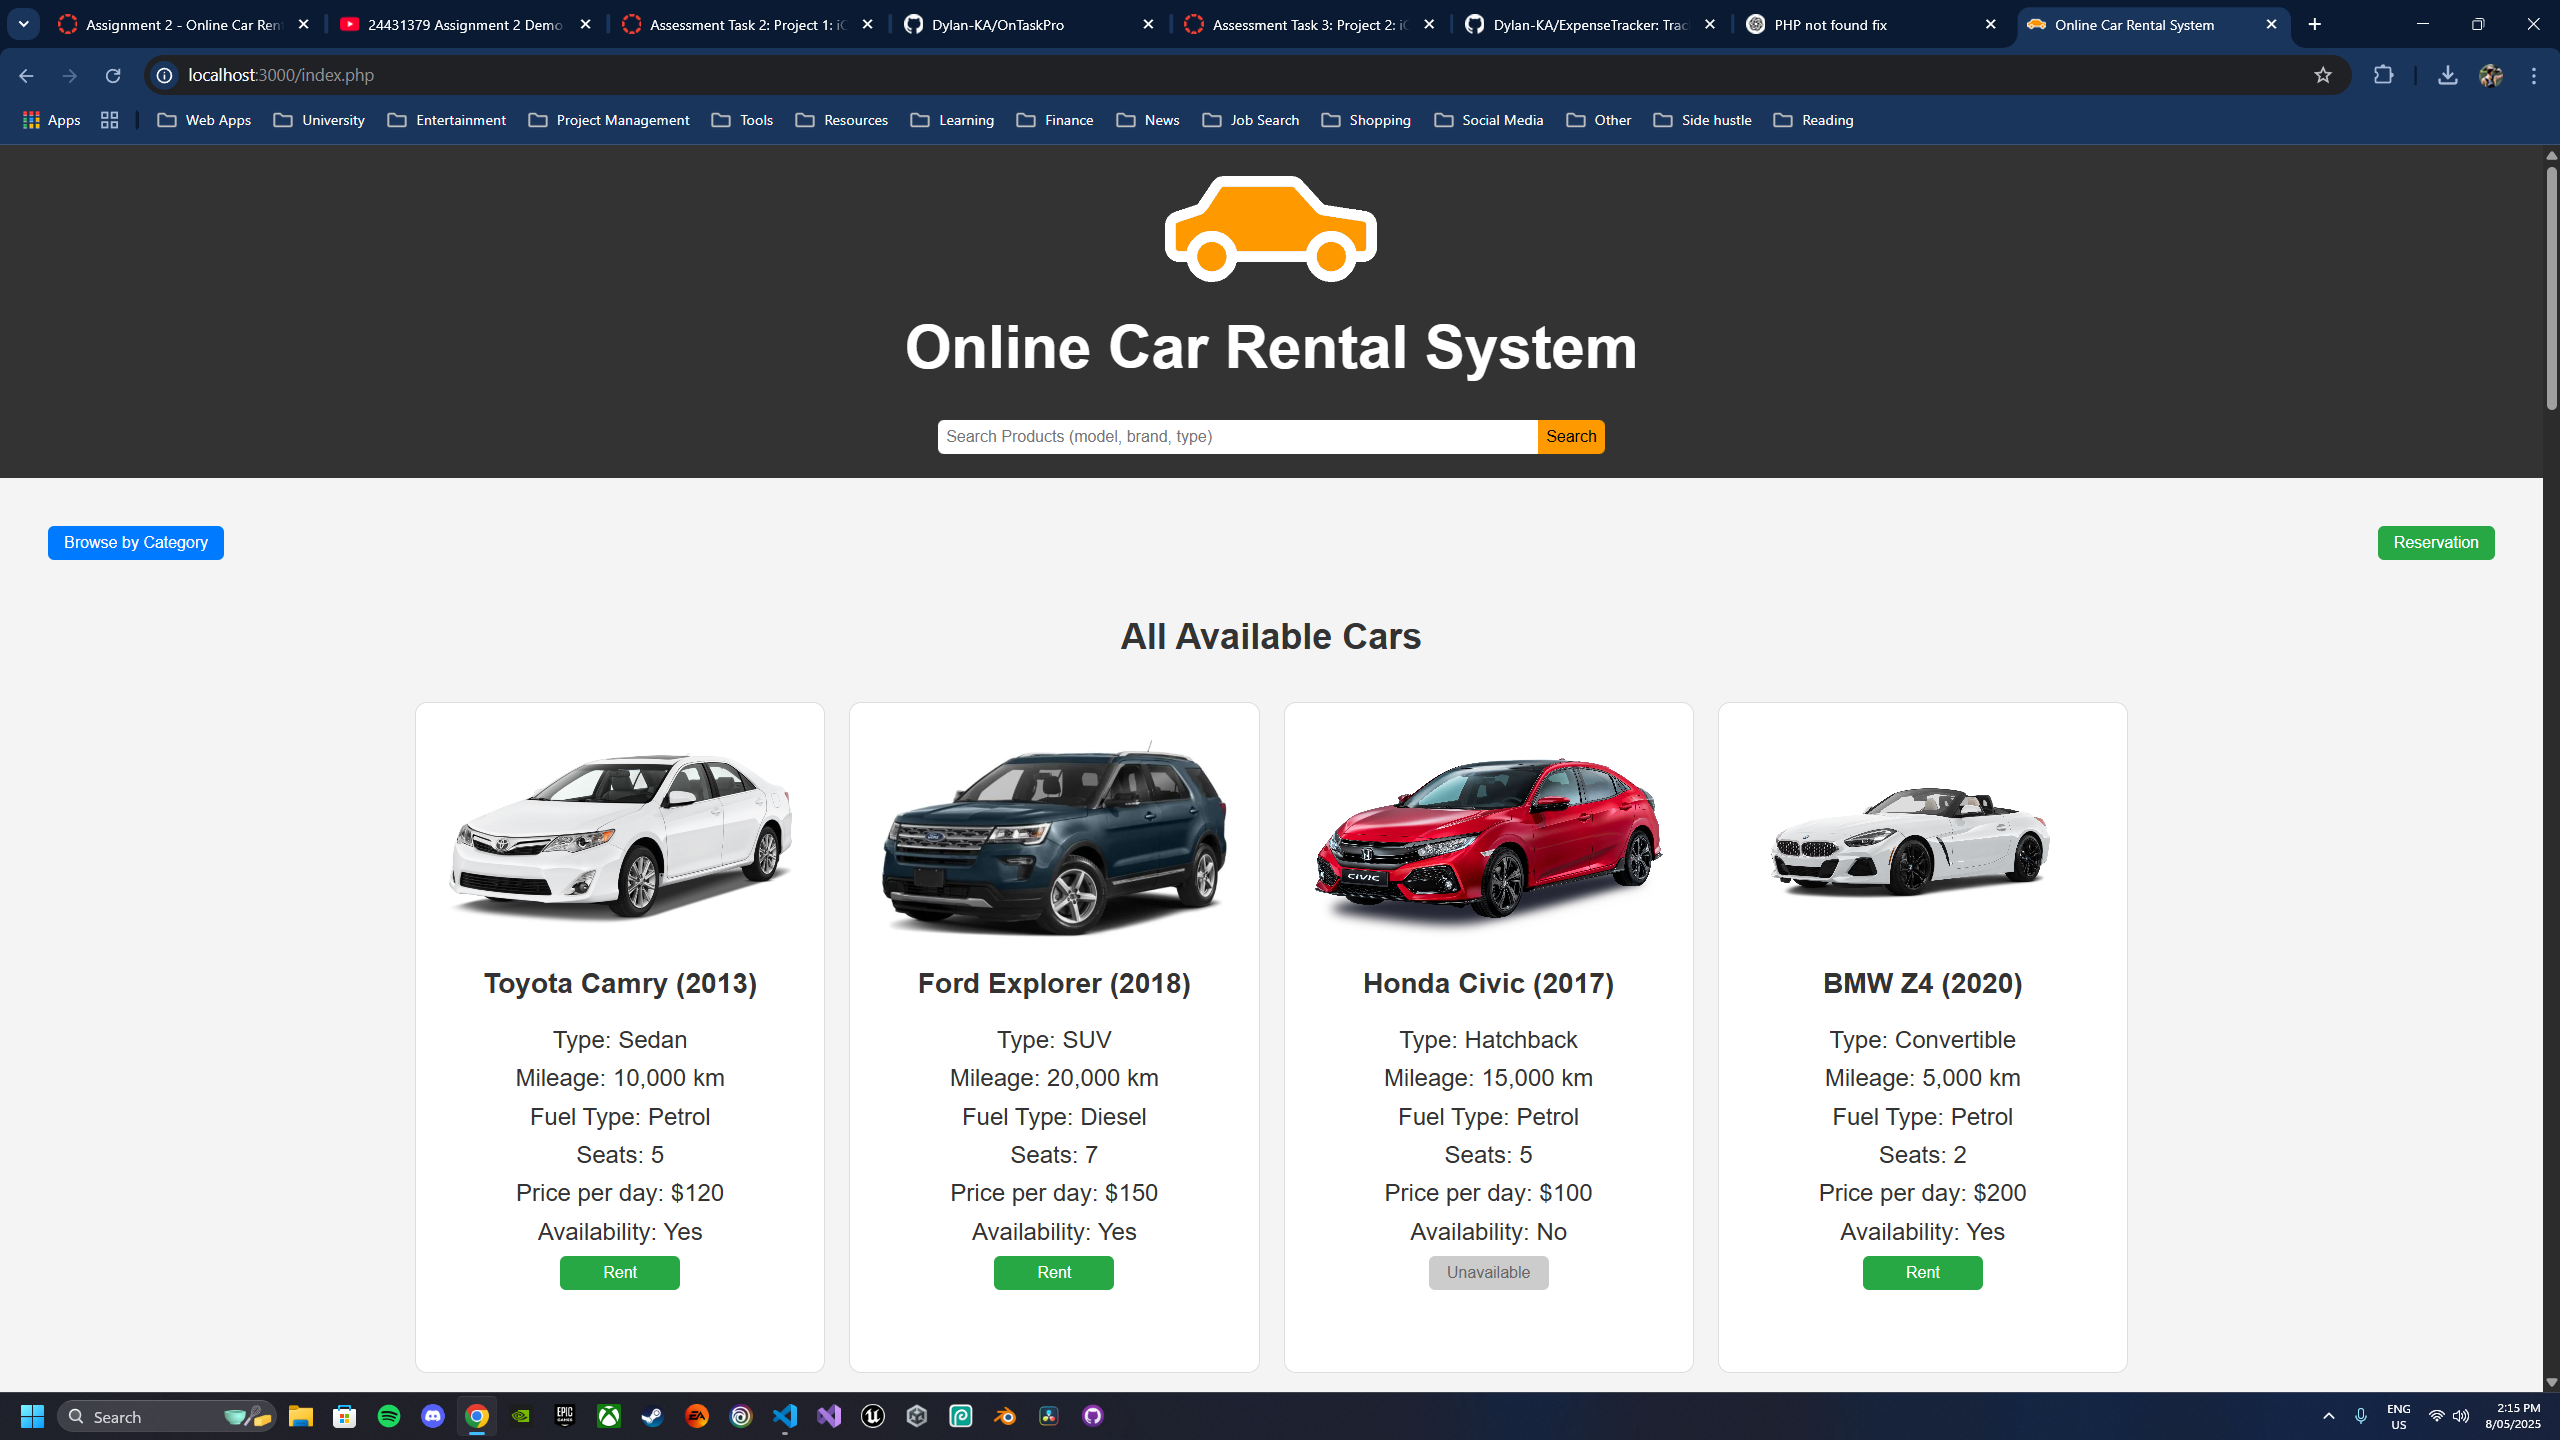Switch to Dylan-KA/ExpenseTracker tab
2560x1440 pixels.
pyautogui.click(x=1591, y=24)
